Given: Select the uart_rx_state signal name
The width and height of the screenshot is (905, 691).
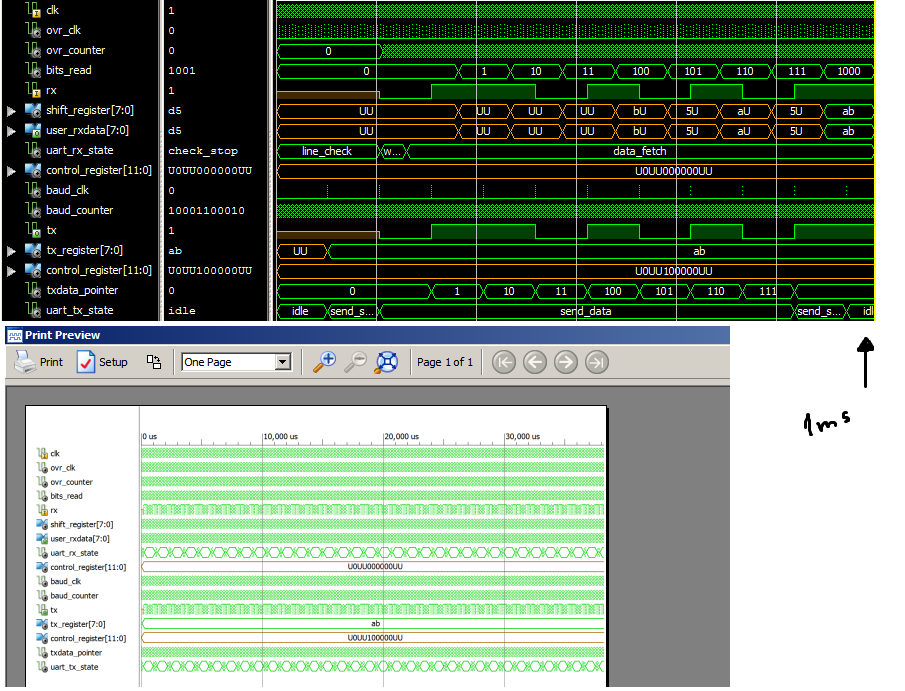Looking at the screenshot, I should pos(80,150).
